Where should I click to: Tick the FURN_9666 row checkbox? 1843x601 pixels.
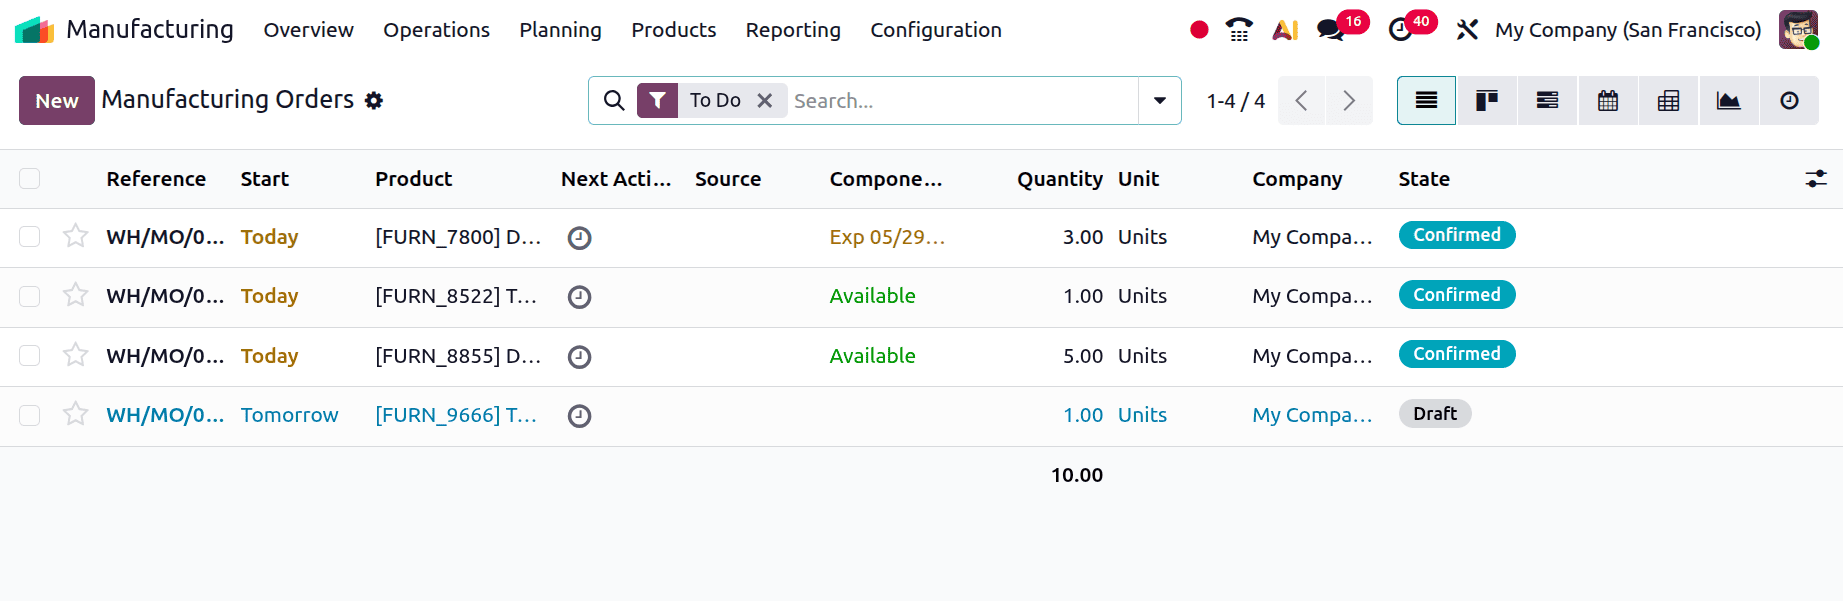[30, 415]
